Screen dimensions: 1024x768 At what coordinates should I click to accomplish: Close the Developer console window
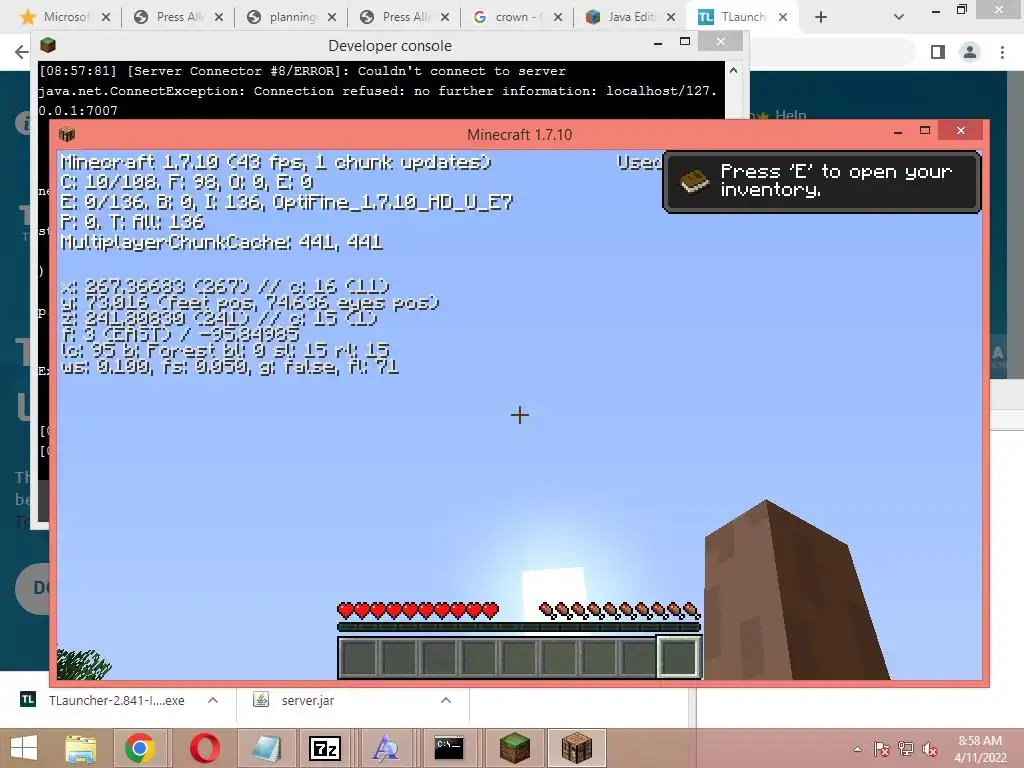[720, 42]
